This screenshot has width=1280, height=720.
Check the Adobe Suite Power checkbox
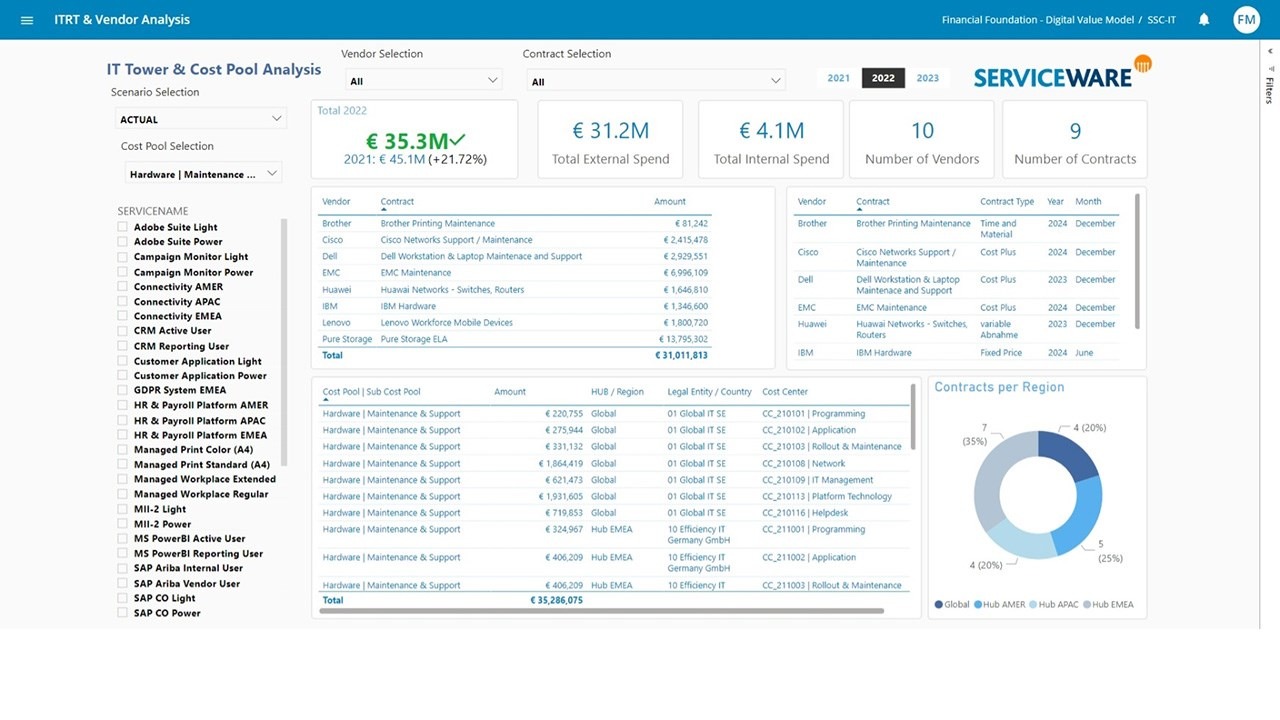123,242
